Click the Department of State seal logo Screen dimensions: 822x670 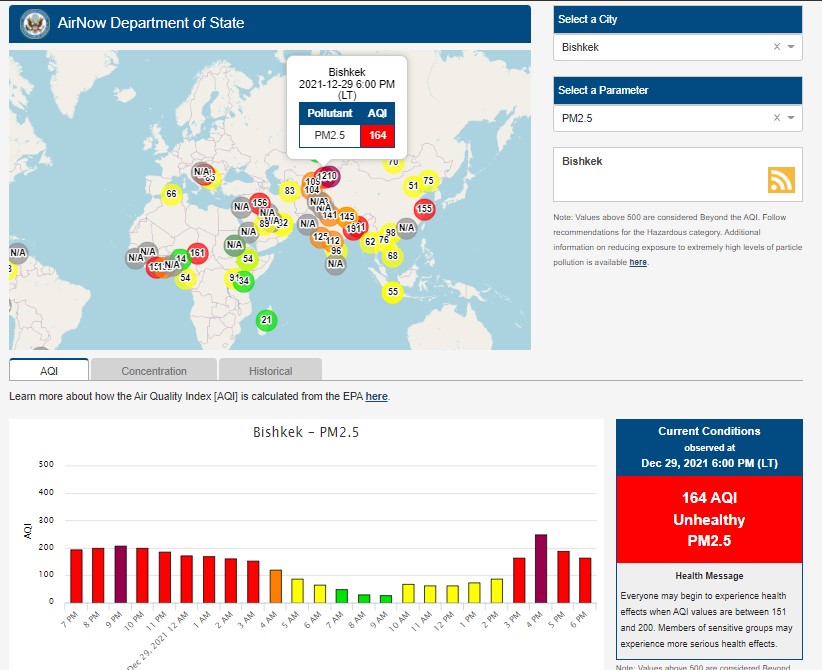[x=34, y=22]
